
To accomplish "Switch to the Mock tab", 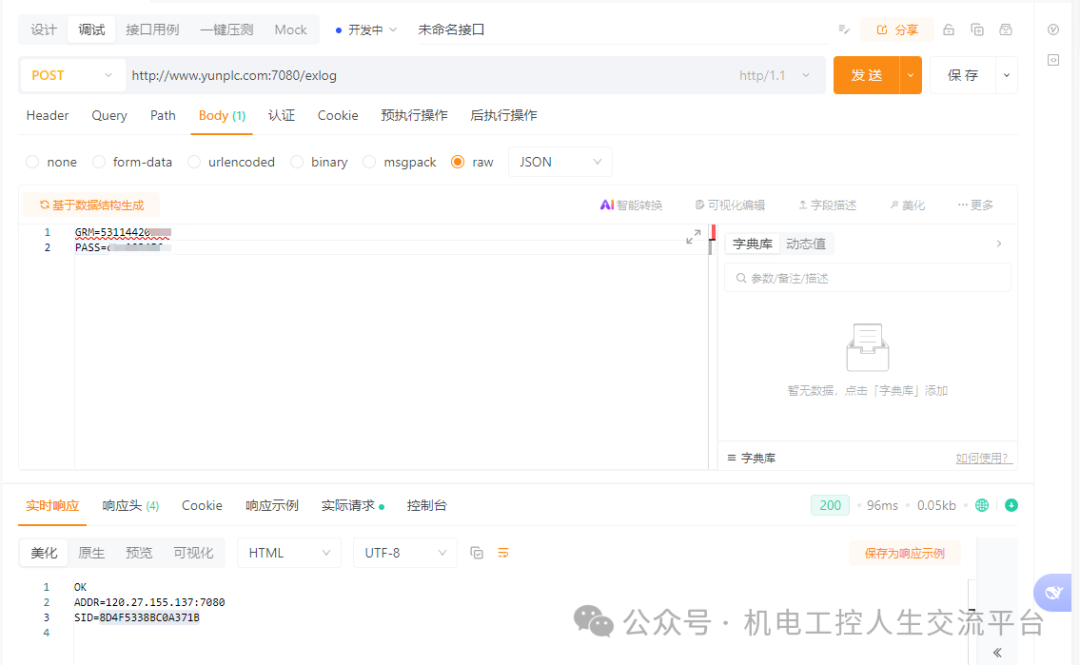I will [x=291, y=30].
